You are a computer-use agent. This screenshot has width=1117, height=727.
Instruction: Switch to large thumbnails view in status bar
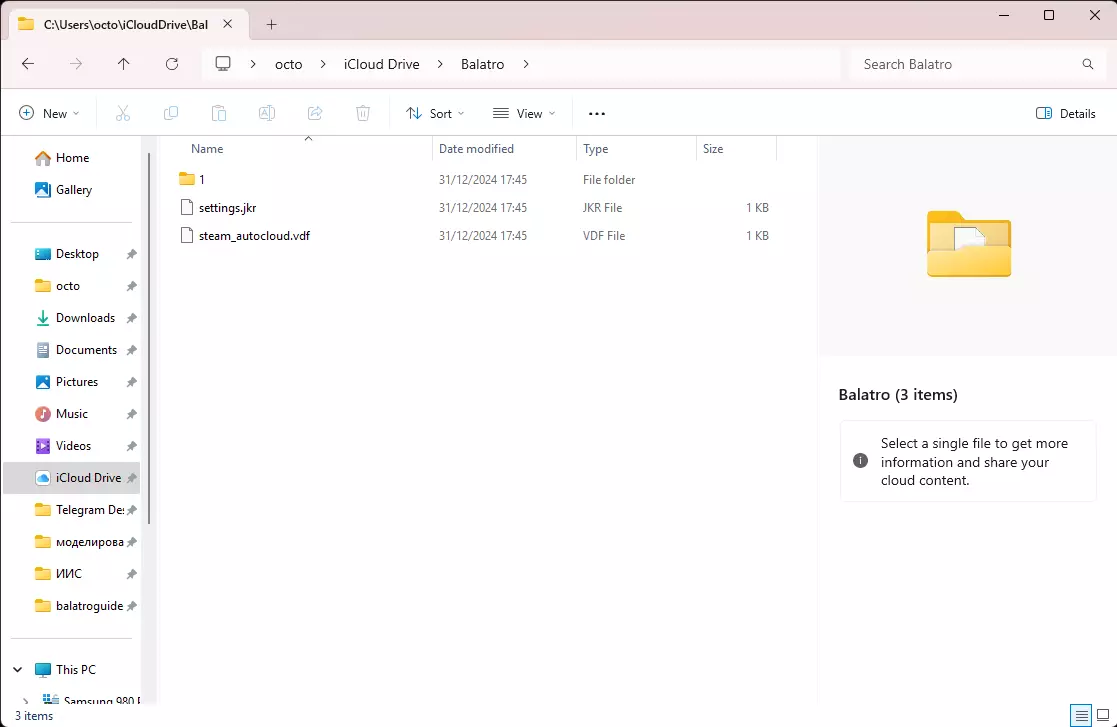1103,715
